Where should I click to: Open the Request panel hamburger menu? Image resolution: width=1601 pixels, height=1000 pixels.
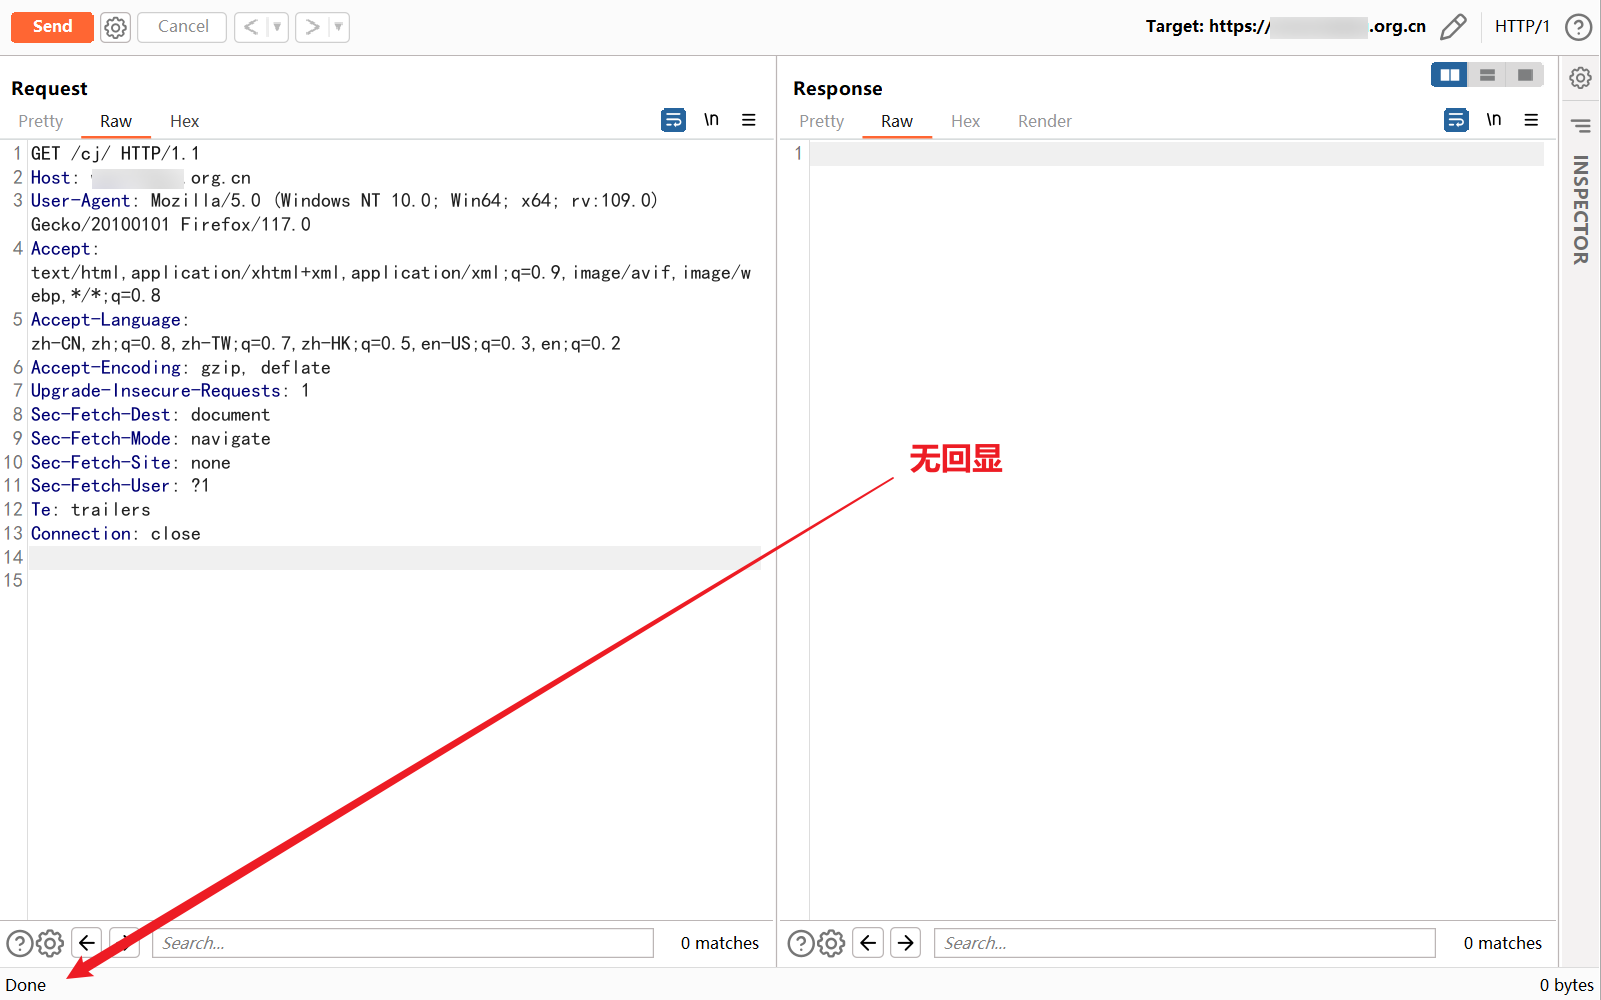[x=748, y=120]
